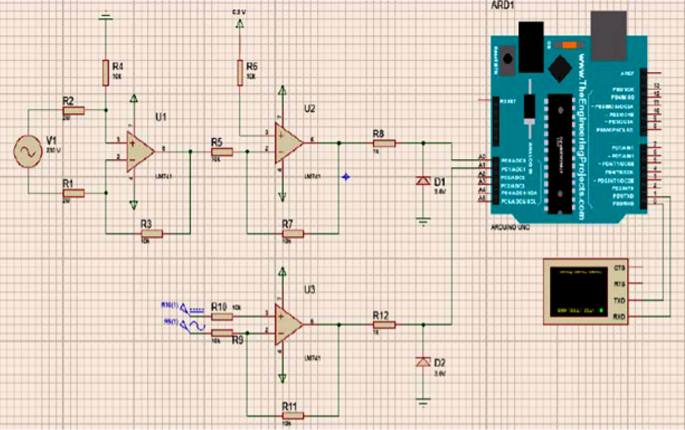
Task: Select resistor R12 at U3 output
Action: (x=384, y=324)
